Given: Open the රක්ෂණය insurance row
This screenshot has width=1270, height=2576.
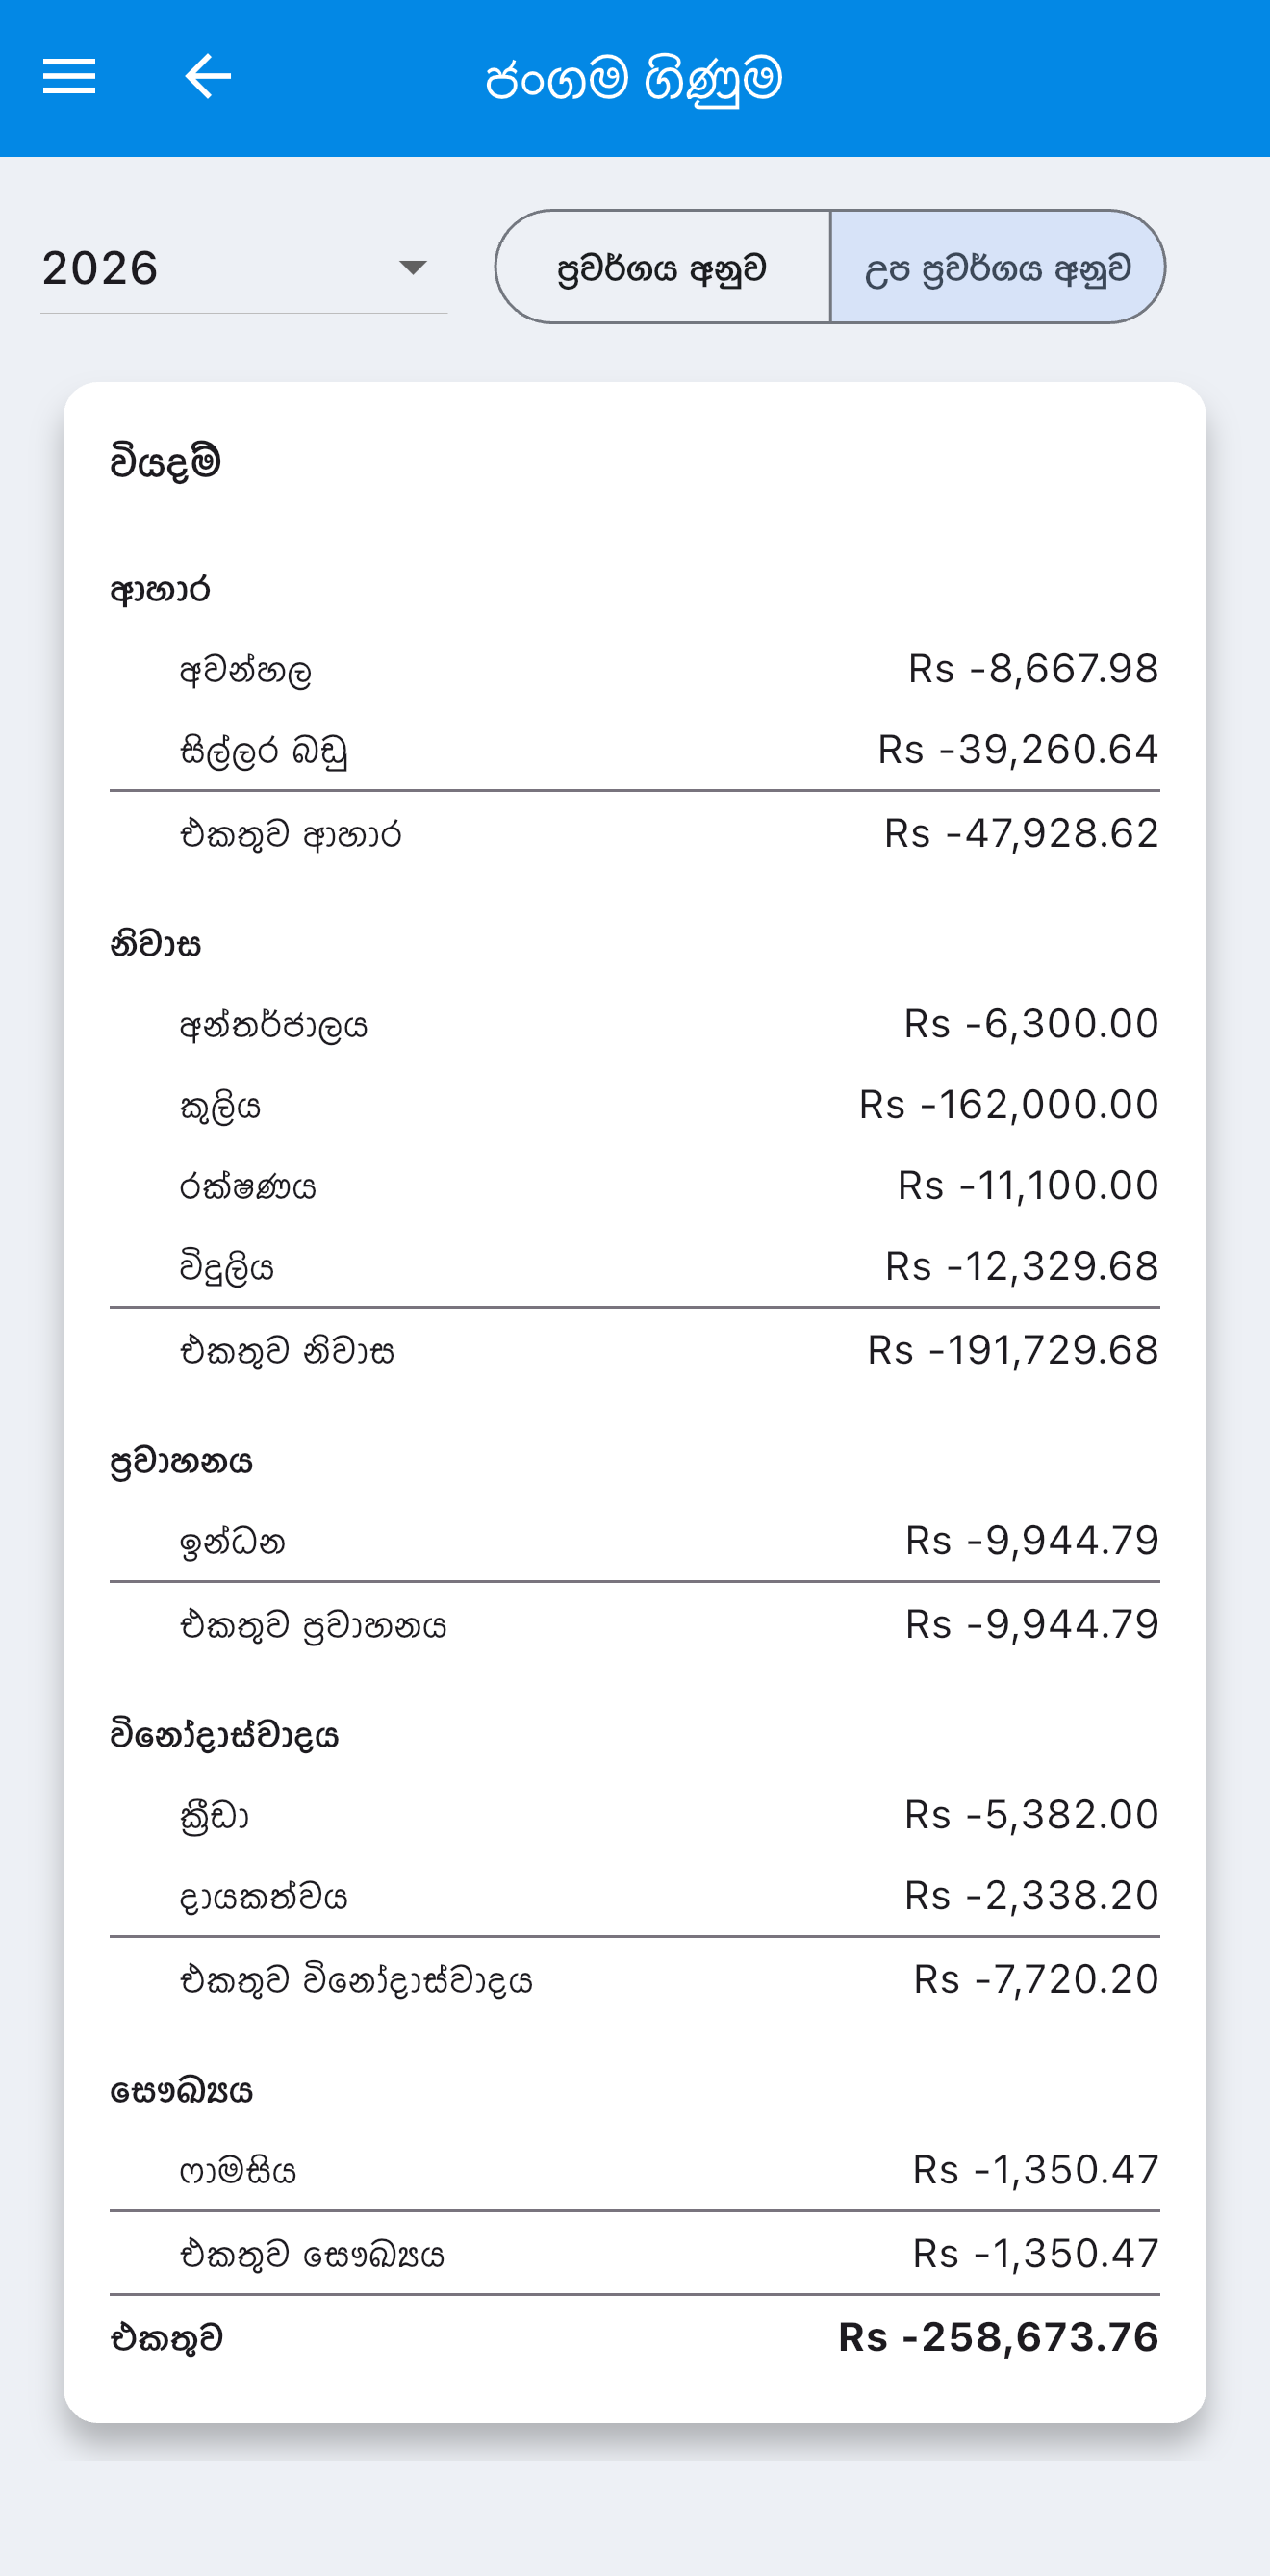Looking at the screenshot, I should tap(634, 1186).
